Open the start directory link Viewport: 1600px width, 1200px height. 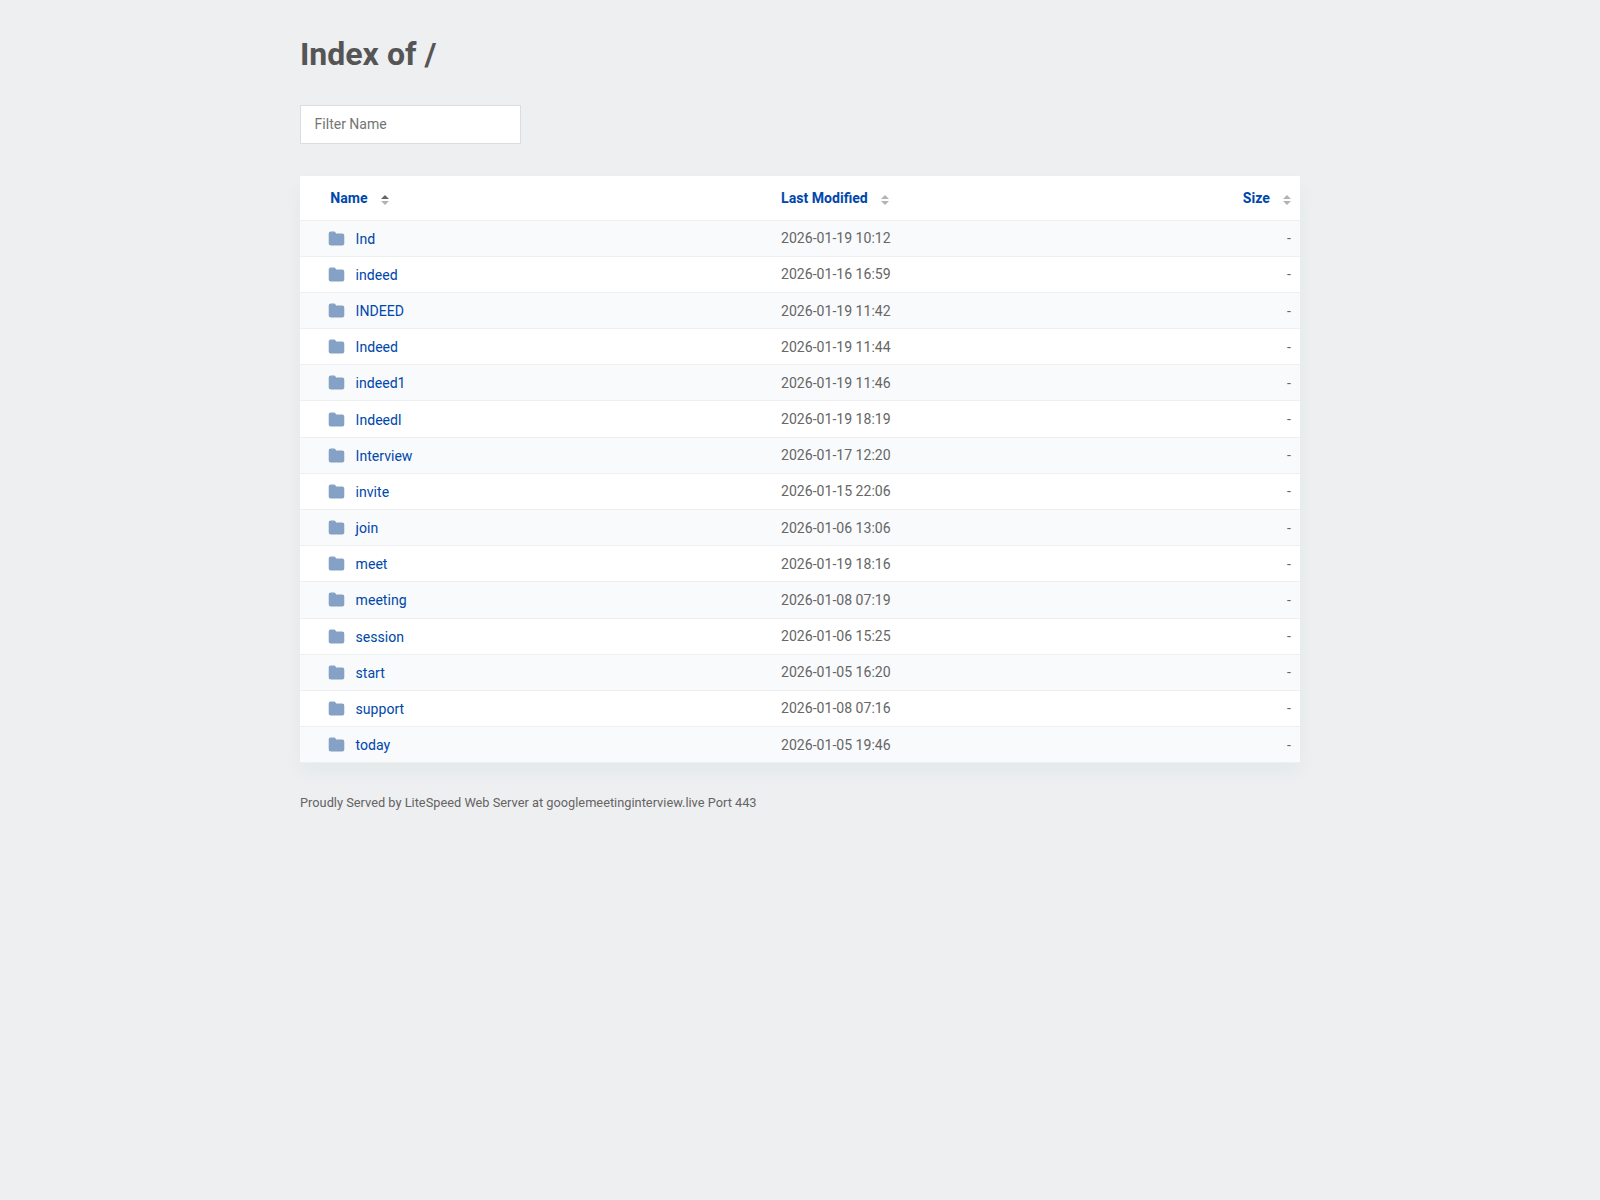pyautogui.click(x=370, y=673)
